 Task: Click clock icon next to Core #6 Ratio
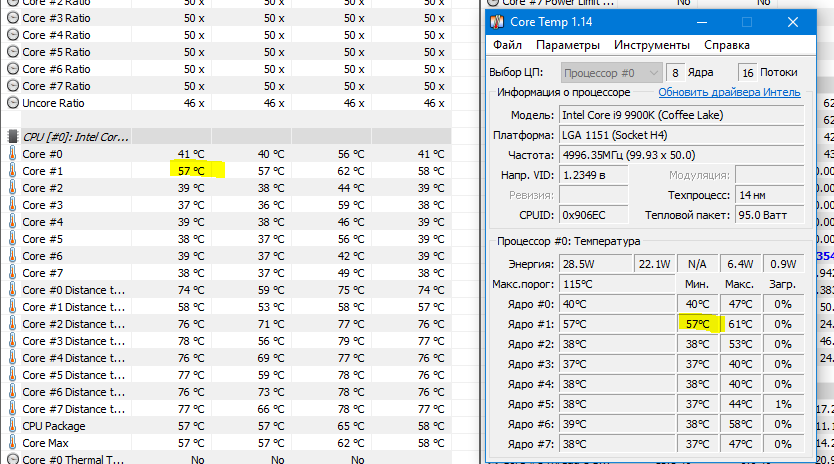click(x=12, y=69)
